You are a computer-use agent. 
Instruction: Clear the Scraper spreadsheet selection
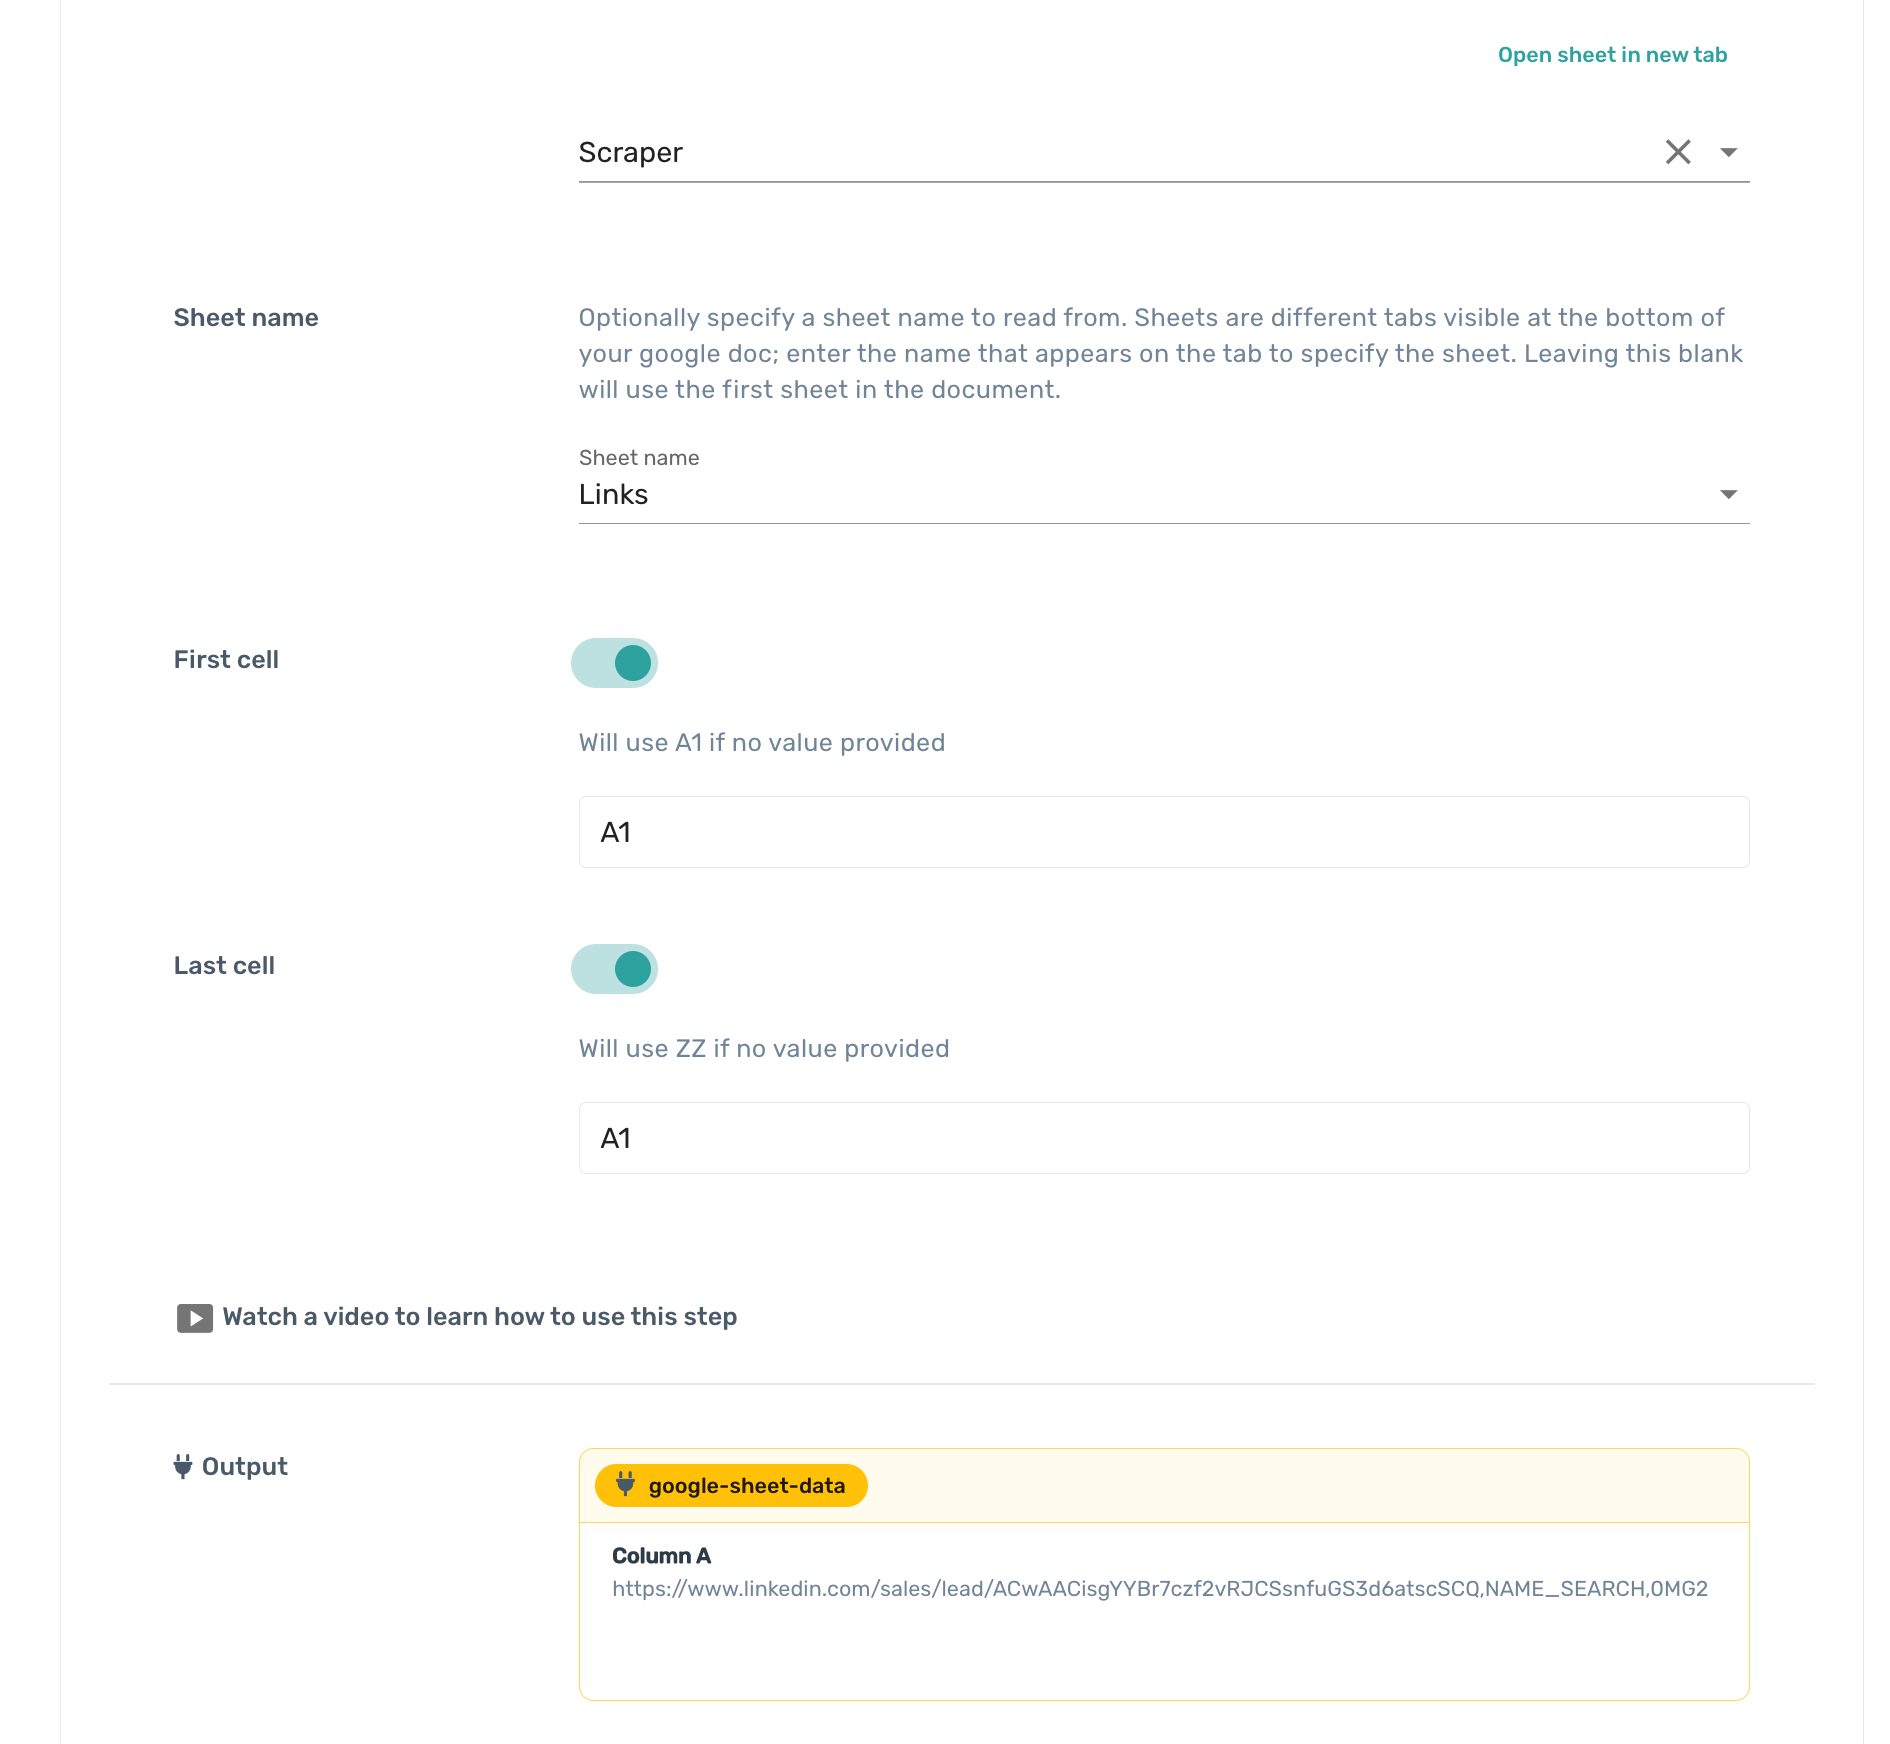pyautogui.click(x=1677, y=152)
